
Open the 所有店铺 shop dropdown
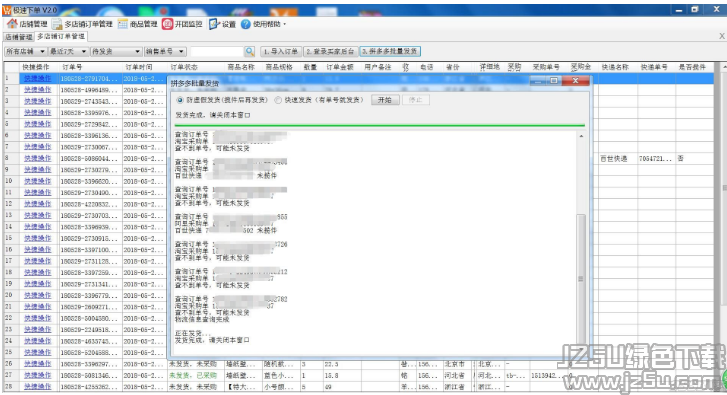(26, 51)
